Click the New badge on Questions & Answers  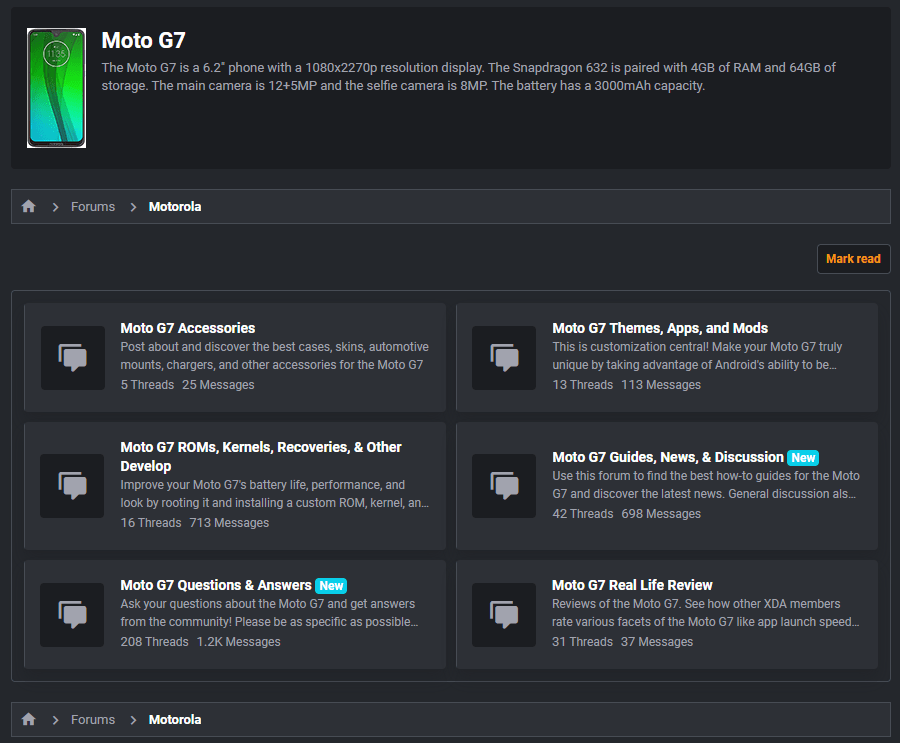click(x=331, y=586)
